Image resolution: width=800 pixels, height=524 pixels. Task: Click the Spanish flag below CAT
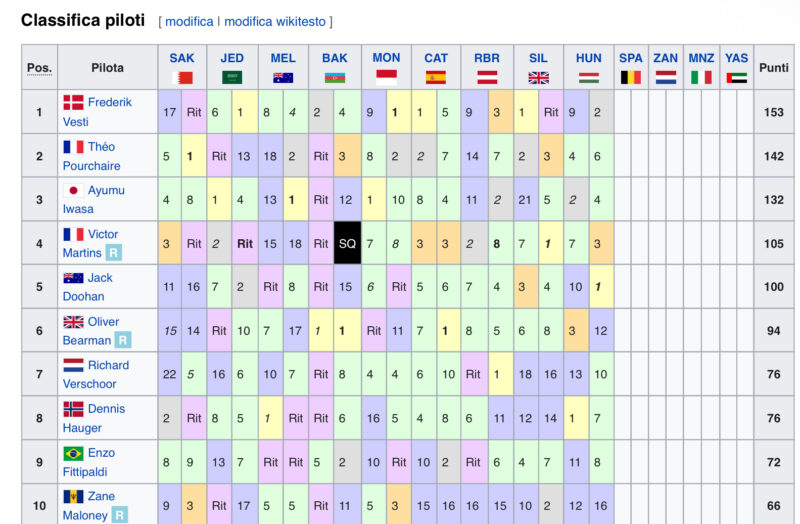click(436, 78)
